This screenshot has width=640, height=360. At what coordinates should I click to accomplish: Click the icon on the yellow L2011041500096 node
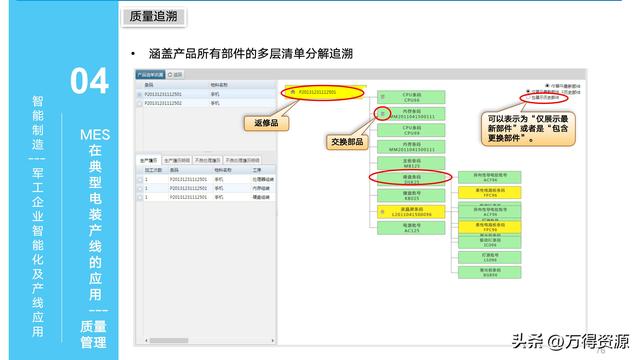(x=382, y=212)
